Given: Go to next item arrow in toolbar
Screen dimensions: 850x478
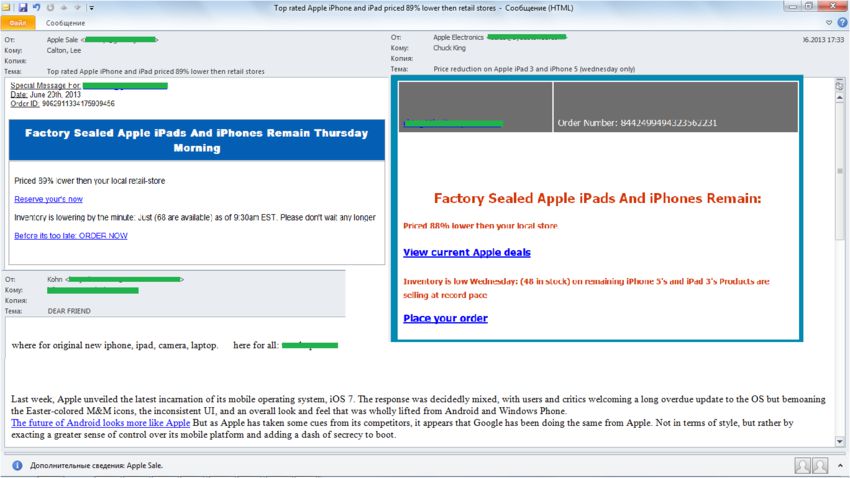Looking at the screenshot, I should click(78, 8).
